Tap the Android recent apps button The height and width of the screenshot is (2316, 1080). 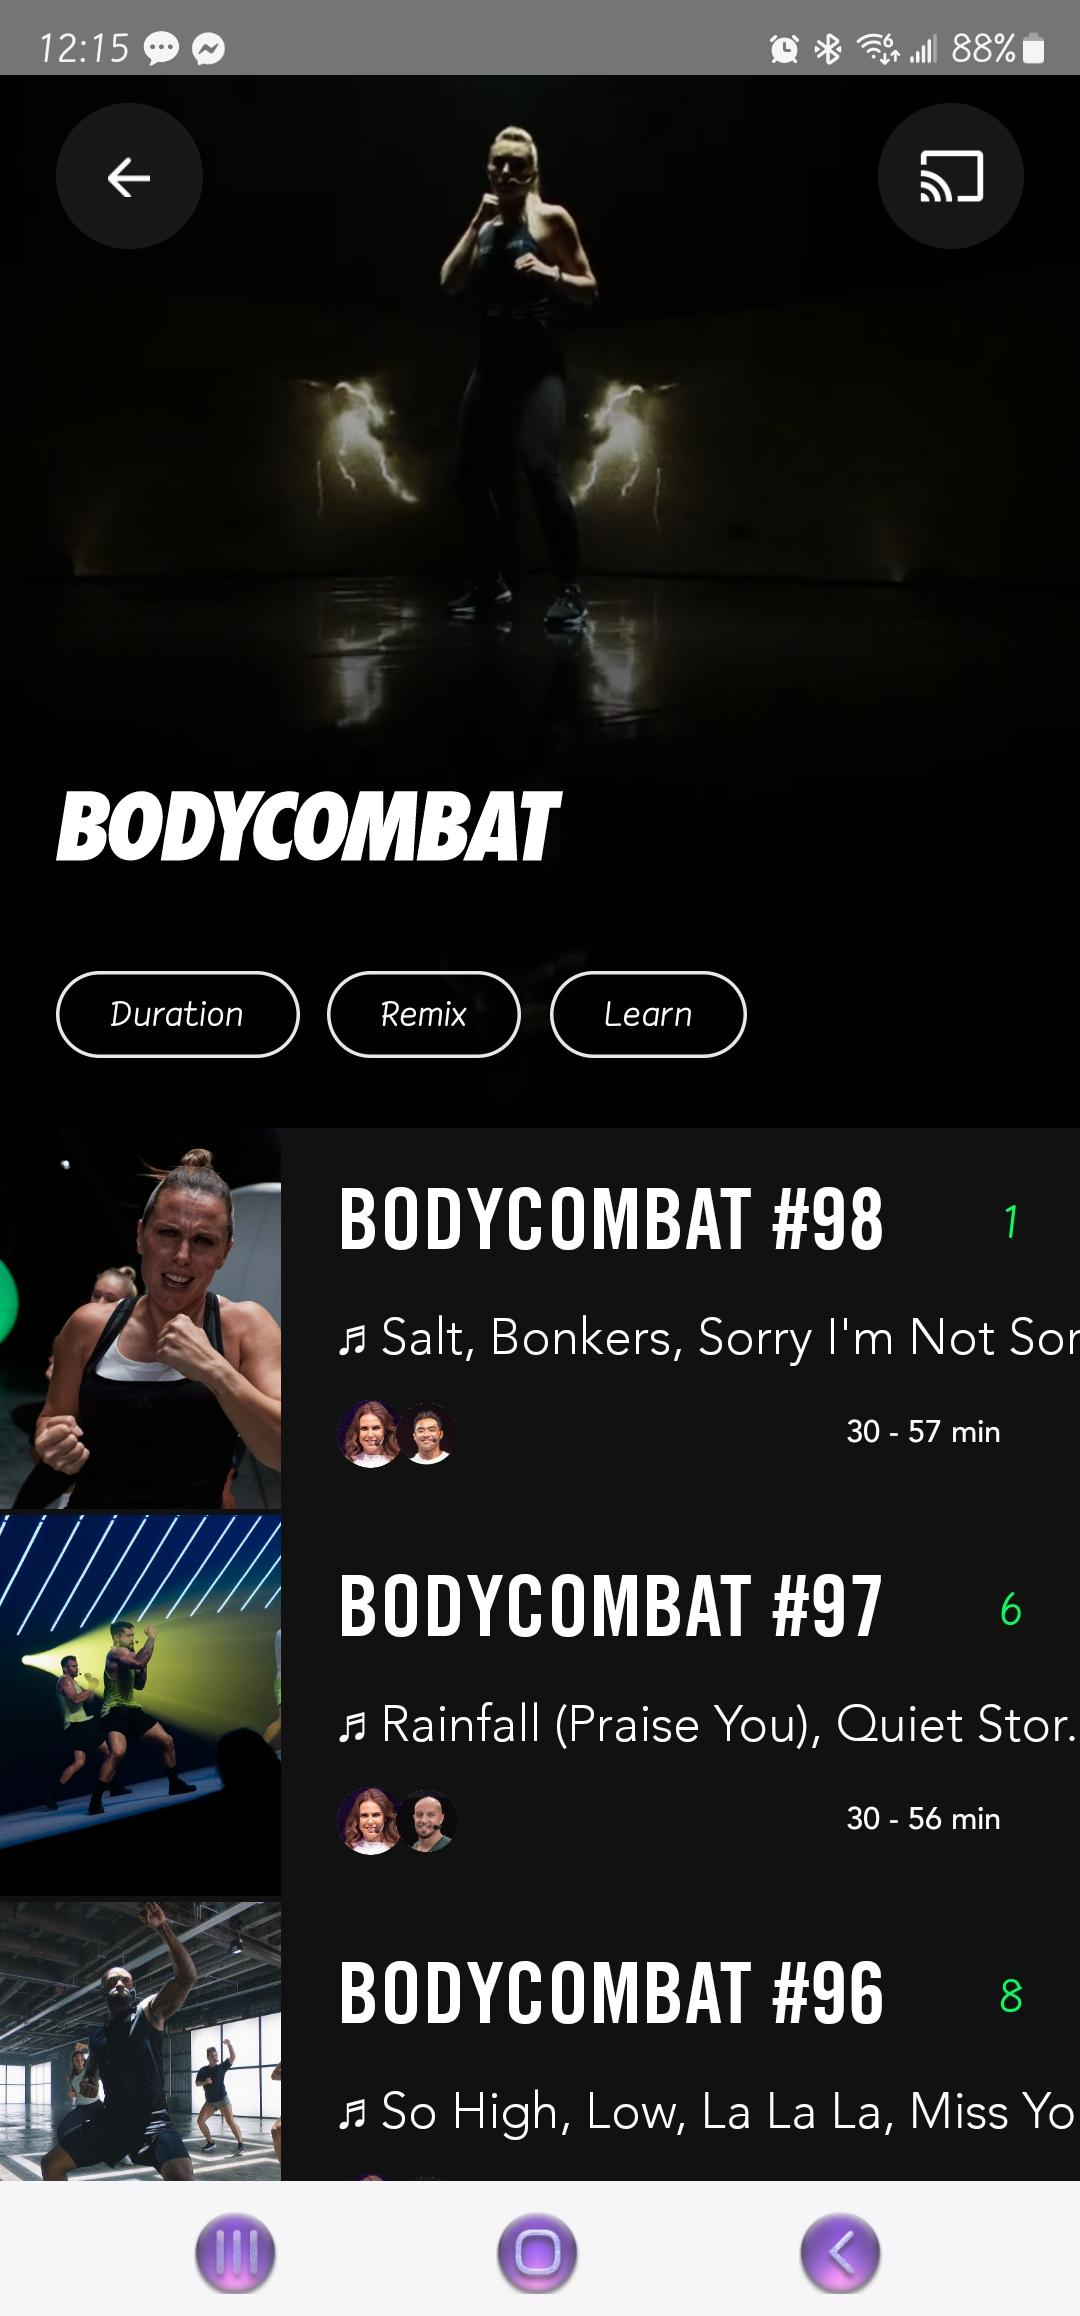click(x=236, y=2253)
